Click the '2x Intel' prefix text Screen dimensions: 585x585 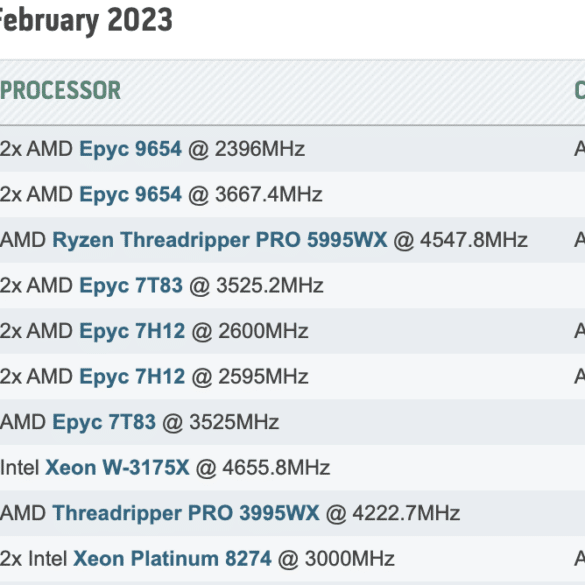tap(34, 559)
